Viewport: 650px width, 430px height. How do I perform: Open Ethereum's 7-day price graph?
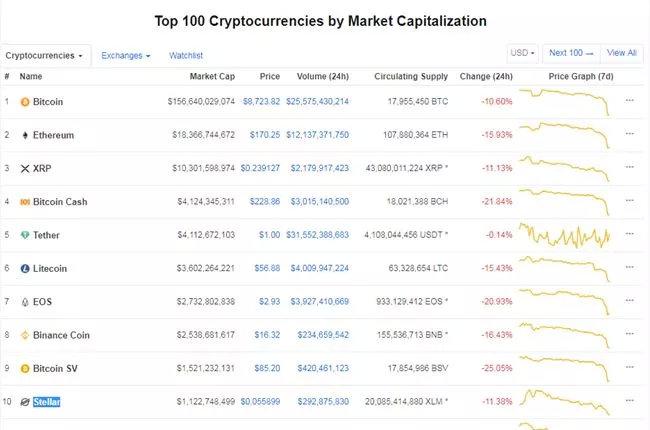(x=564, y=135)
